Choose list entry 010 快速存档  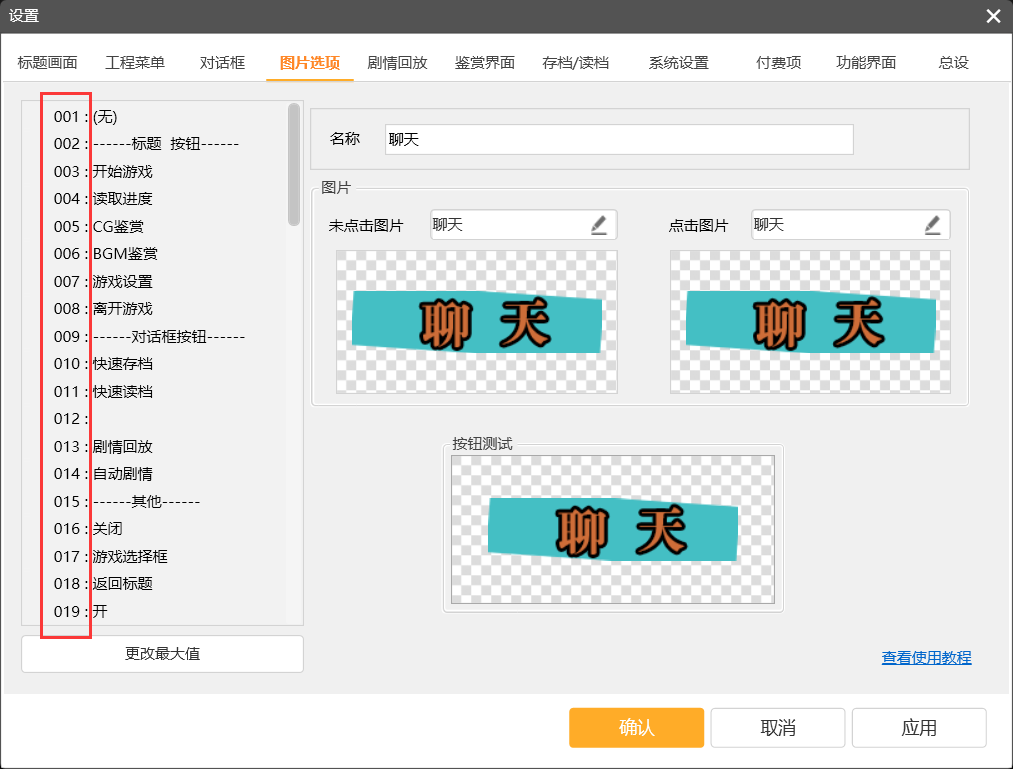pyautogui.click(x=122, y=364)
